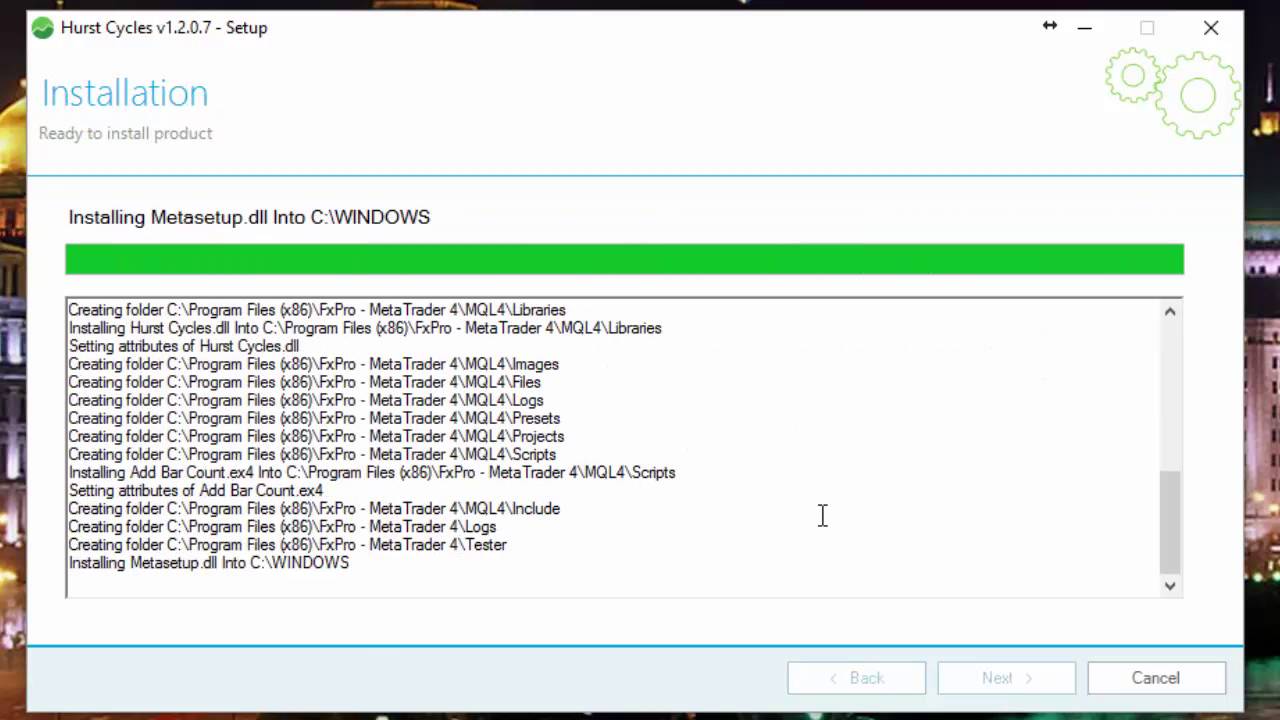Click the double-arrow resize icon in title bar
Viewport: 1280px width, 720px height.
point(1049,26)
